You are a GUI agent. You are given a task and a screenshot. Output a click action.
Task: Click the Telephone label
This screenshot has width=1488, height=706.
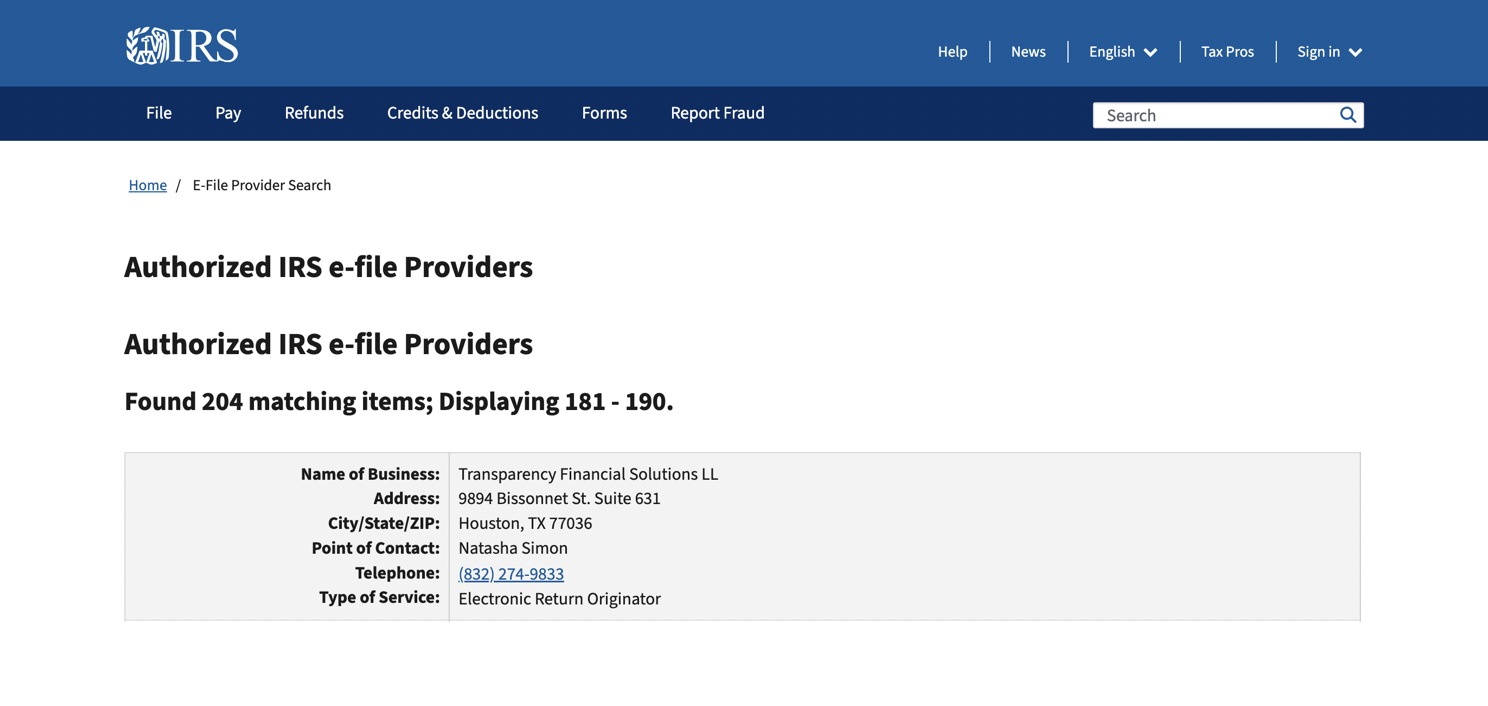pos(397,573)
